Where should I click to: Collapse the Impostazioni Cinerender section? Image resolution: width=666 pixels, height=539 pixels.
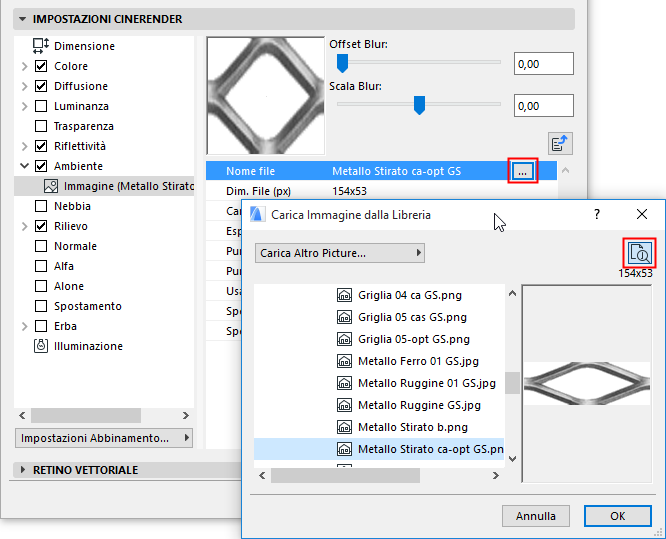(x=23, y=19)
